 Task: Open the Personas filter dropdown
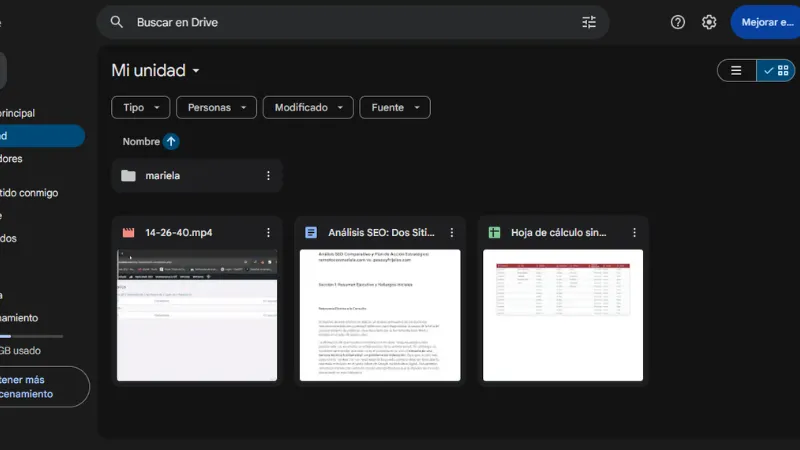[x=216, y=108]
